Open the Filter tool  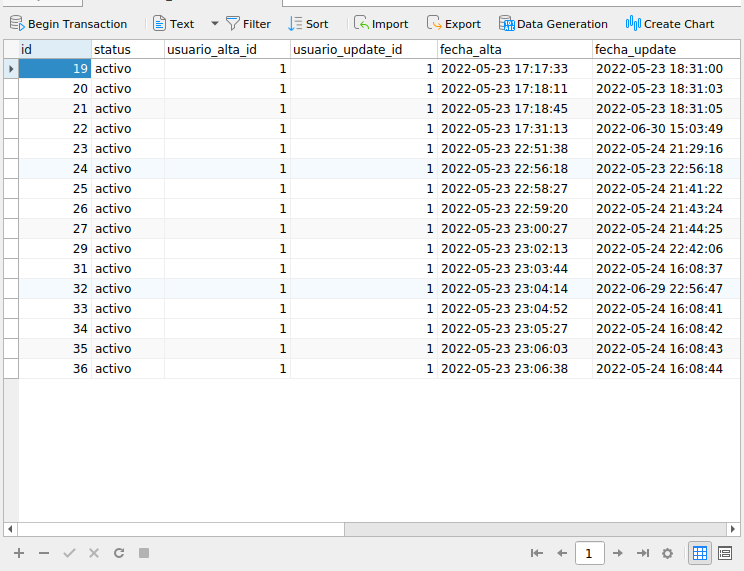tap(248, 24)
